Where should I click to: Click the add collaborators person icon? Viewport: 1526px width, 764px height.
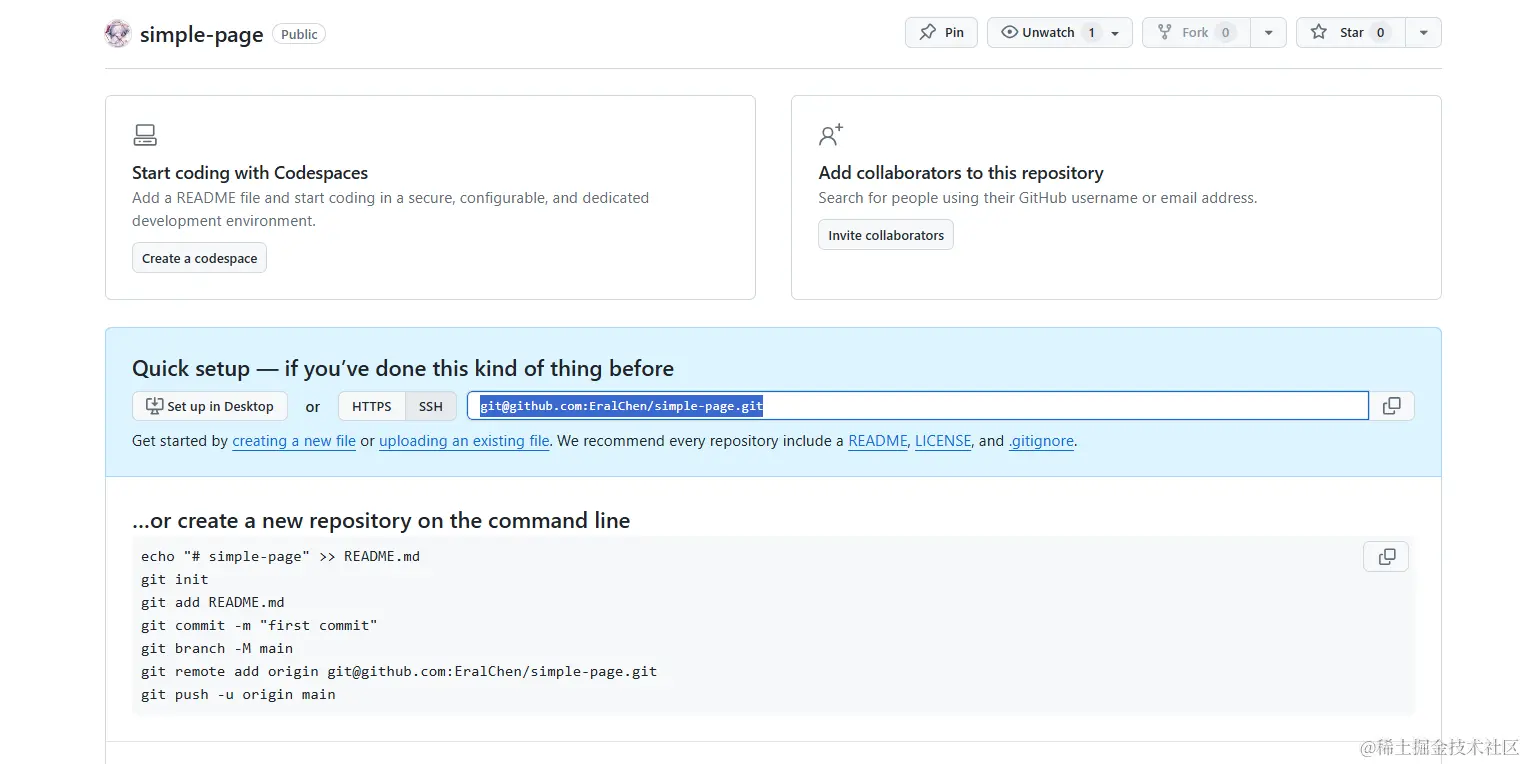831,135
